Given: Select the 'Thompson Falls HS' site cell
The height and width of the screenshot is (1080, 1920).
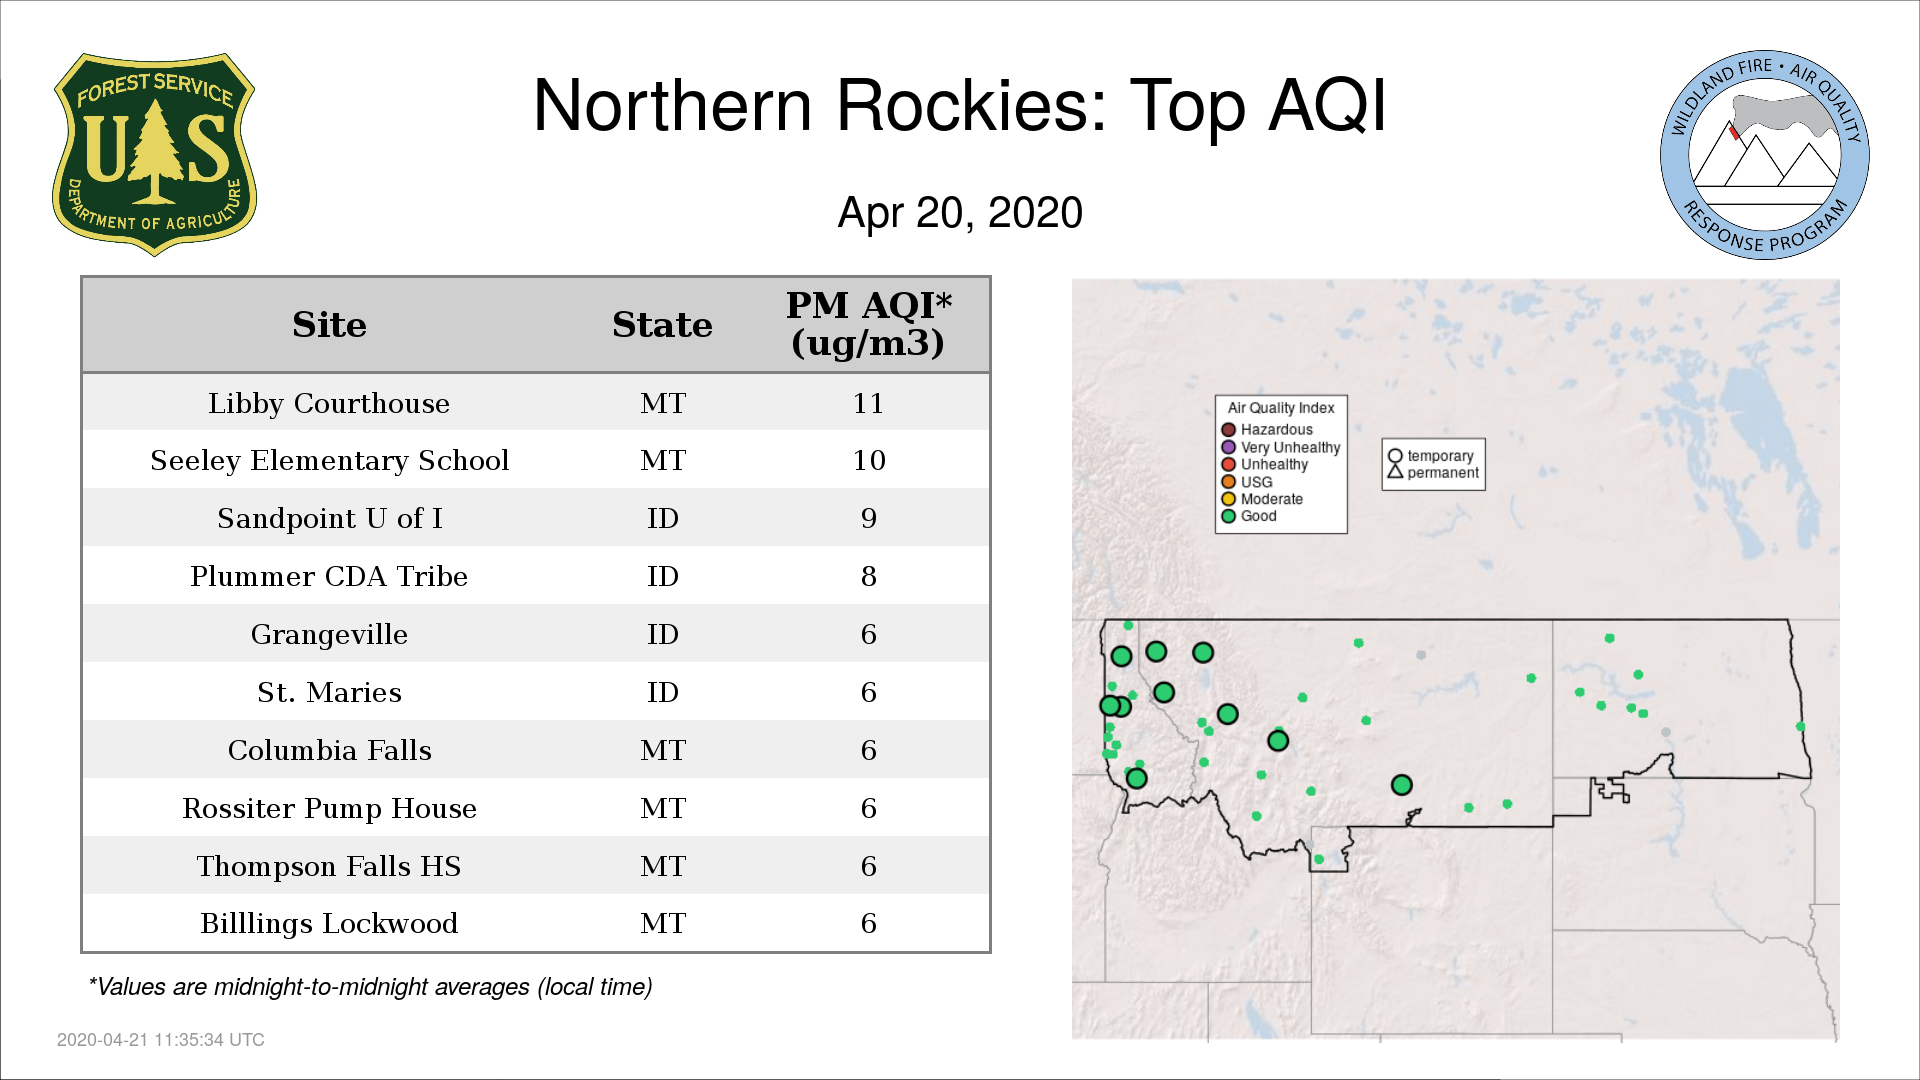Looking at the screenshot, I should click(x=329, y=866).
